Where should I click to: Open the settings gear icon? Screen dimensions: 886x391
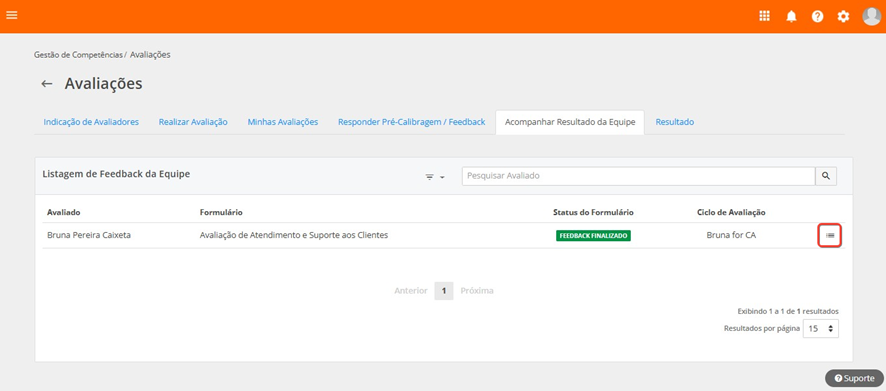pyautogui.click(x=843, y=16)
